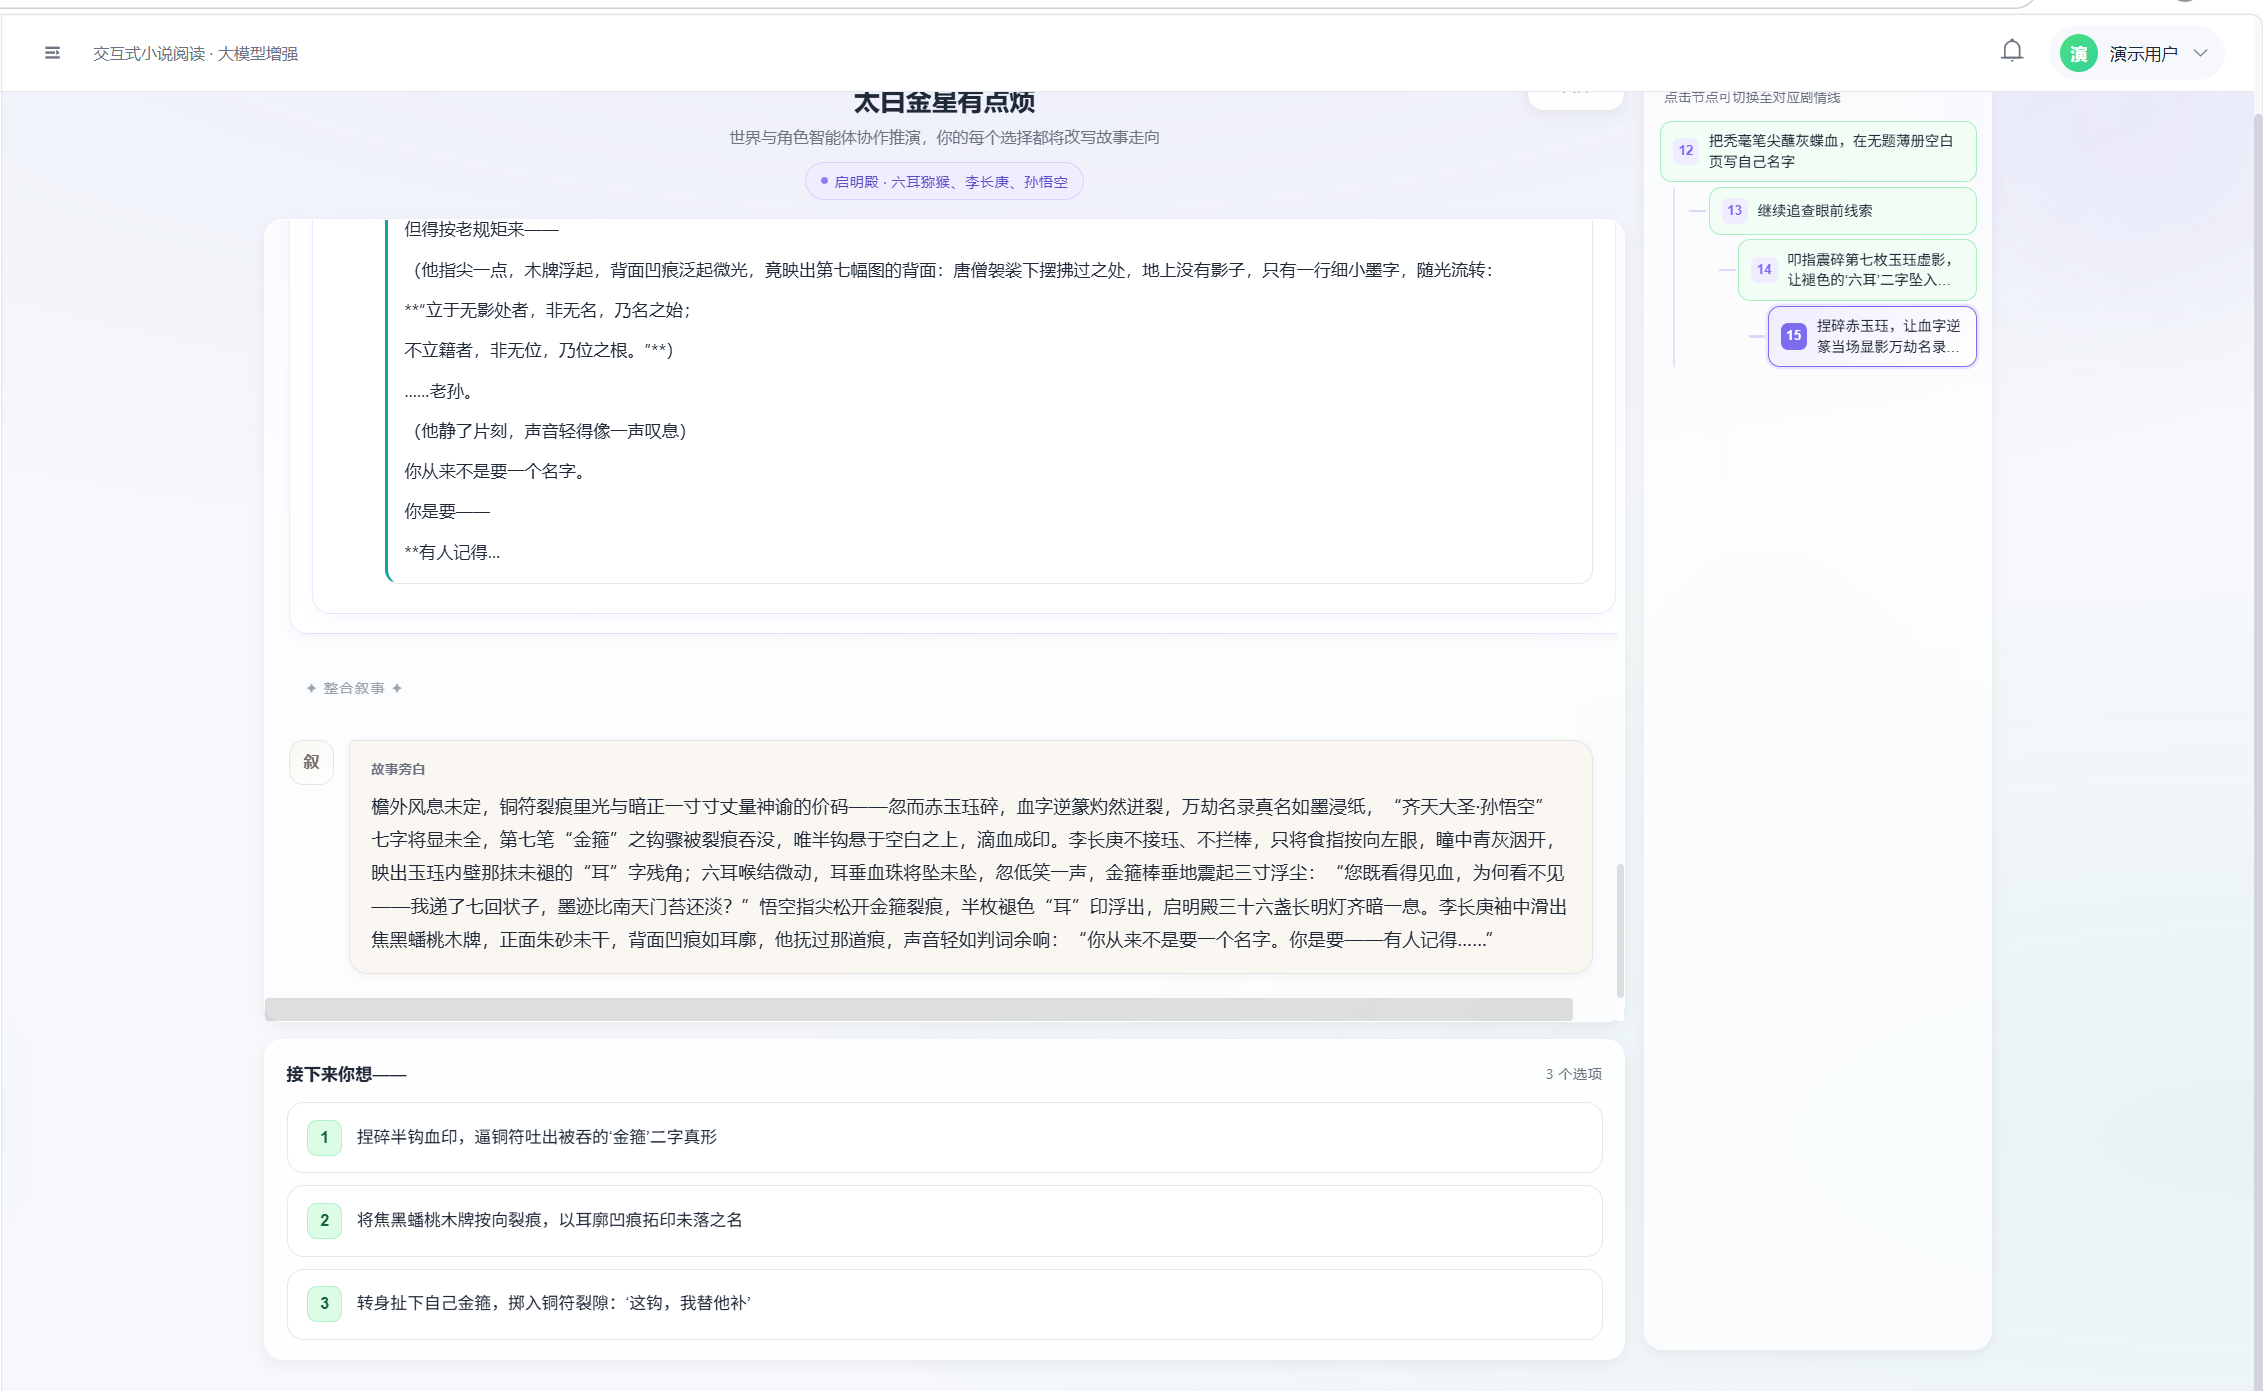Expand the 演示用户 dropdown chevron

coord(2200,54)
